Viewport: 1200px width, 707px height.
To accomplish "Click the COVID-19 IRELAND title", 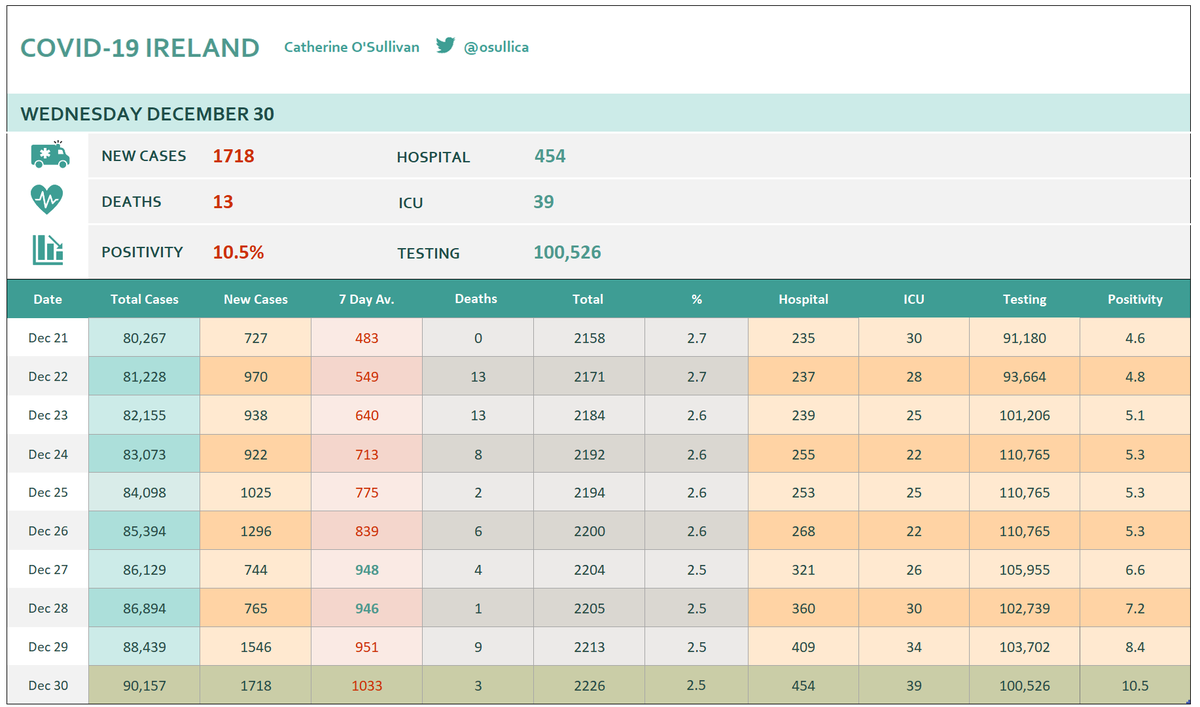I will pos(140,48).
